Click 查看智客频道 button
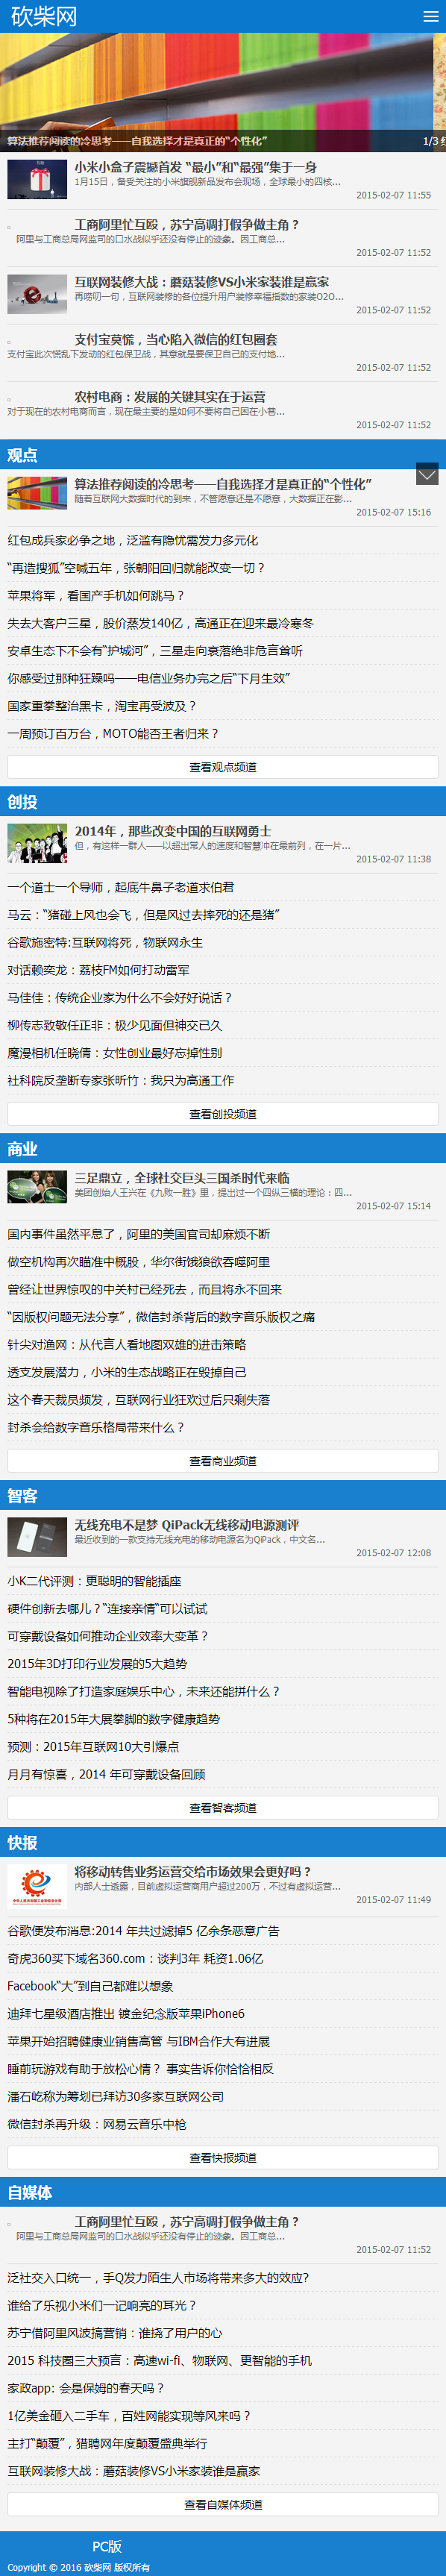This screenshot has width=446, height=2576. [x=223, y=1808]
